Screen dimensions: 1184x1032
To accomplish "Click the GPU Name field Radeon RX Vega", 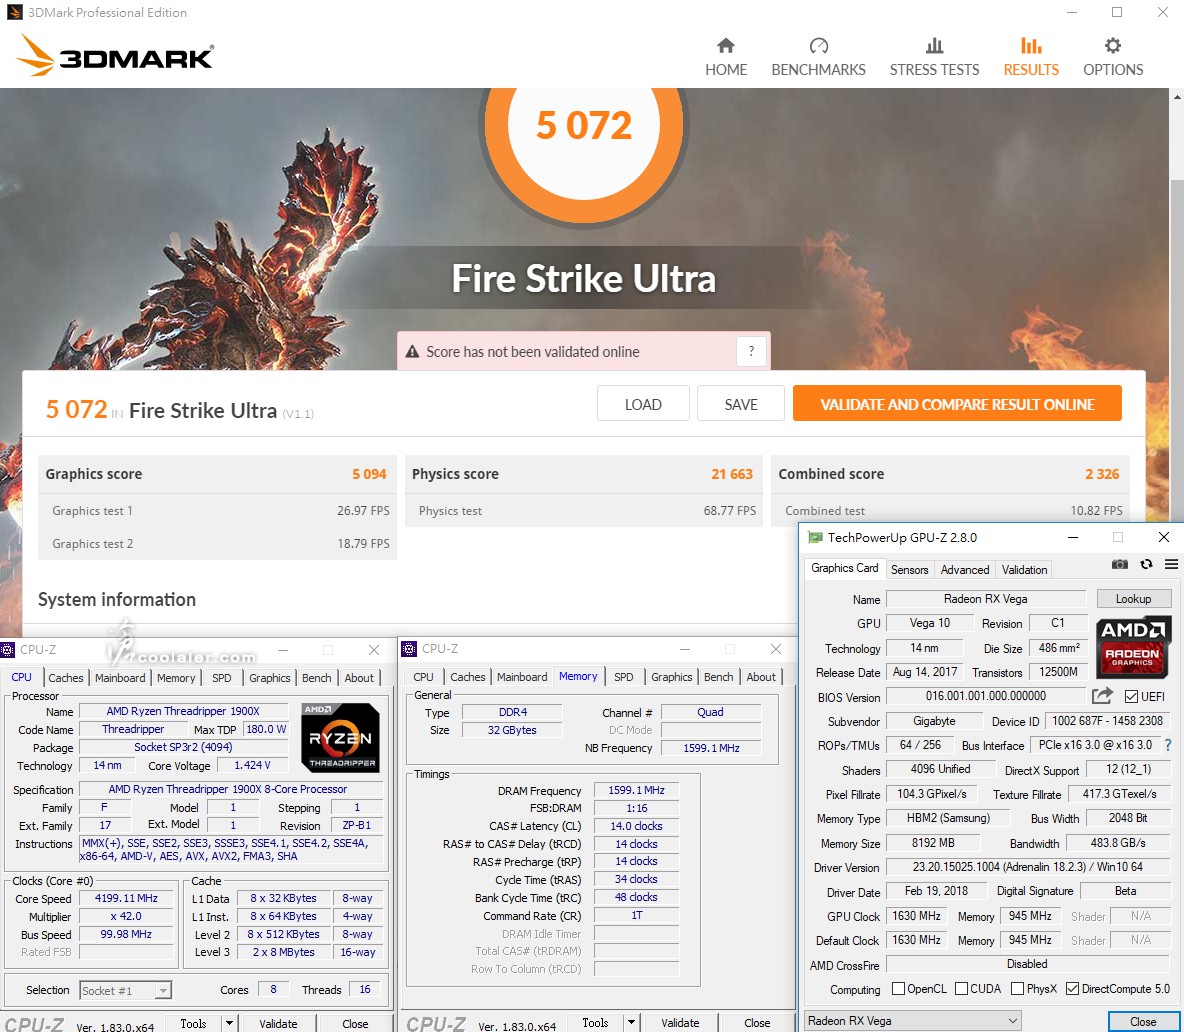I will pyautogui.click(x=985, y=599).
